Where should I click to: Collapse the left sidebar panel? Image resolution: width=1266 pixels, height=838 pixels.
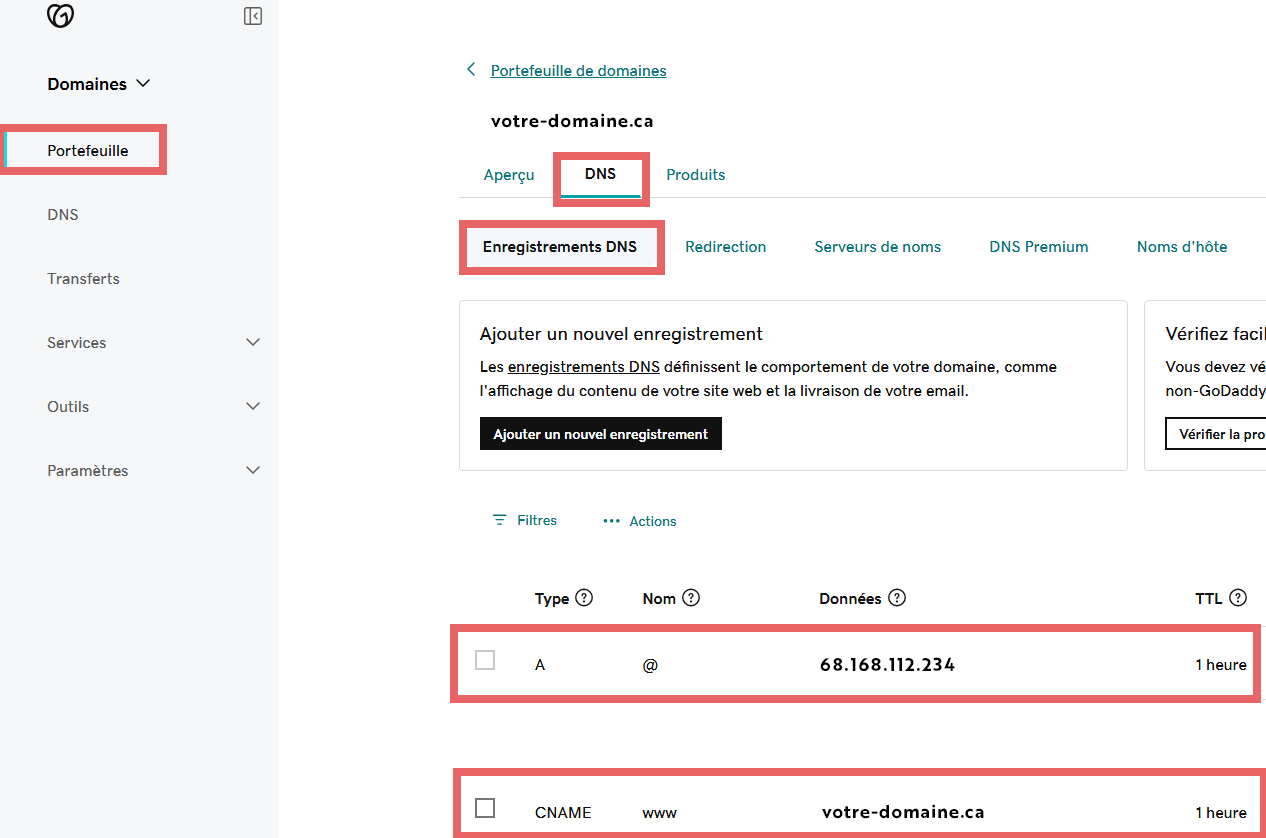pyautogui.click(x=252, y=16)
